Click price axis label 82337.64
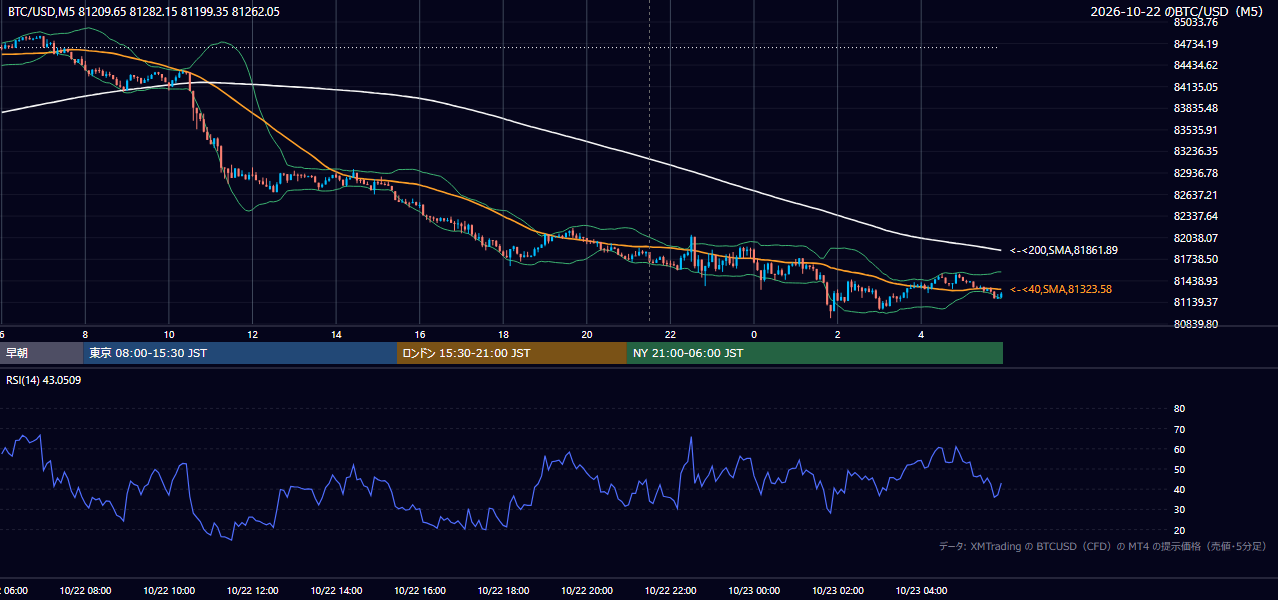The height and width of the screenshot is (600, 1278). click(1195, 216)
